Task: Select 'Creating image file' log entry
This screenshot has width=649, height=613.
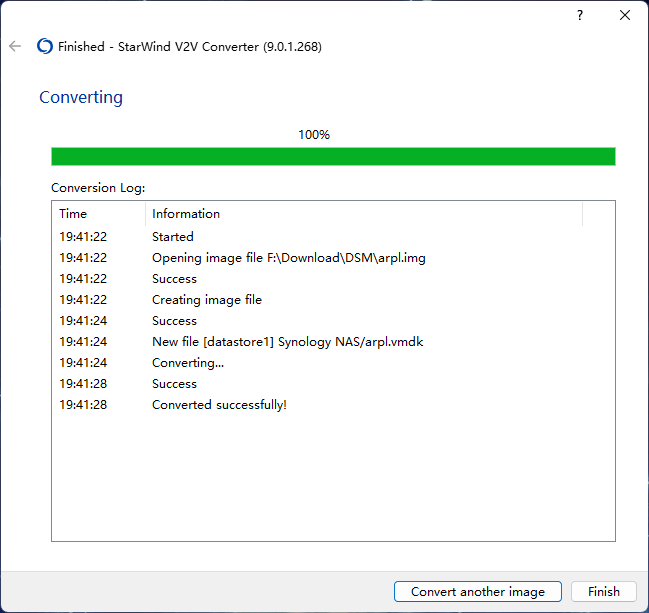Action: tap(333, 300)
